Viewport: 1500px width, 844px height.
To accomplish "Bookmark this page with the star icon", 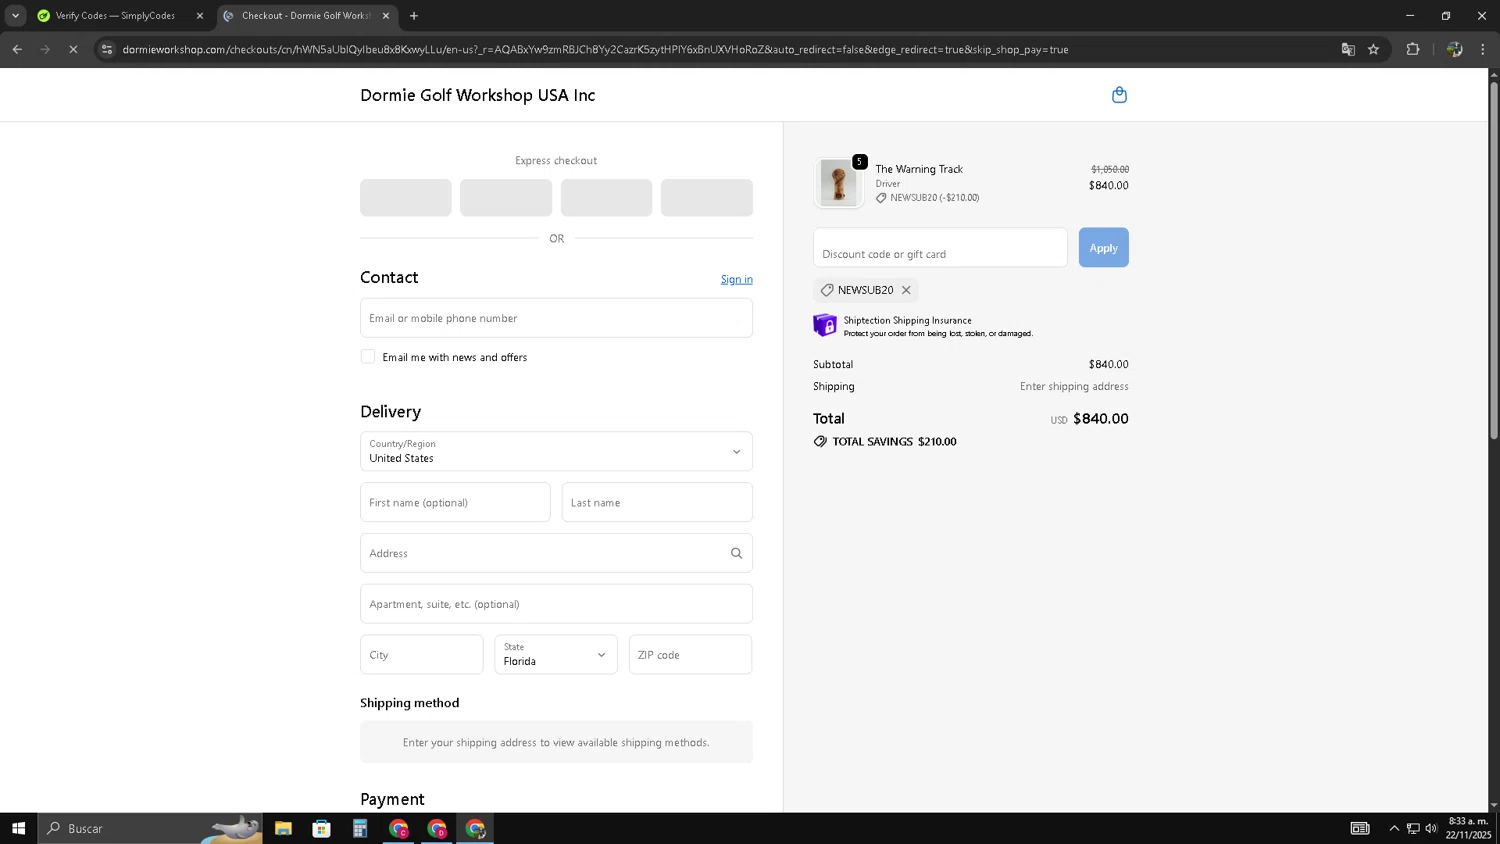I will (x=1373, y=49).
